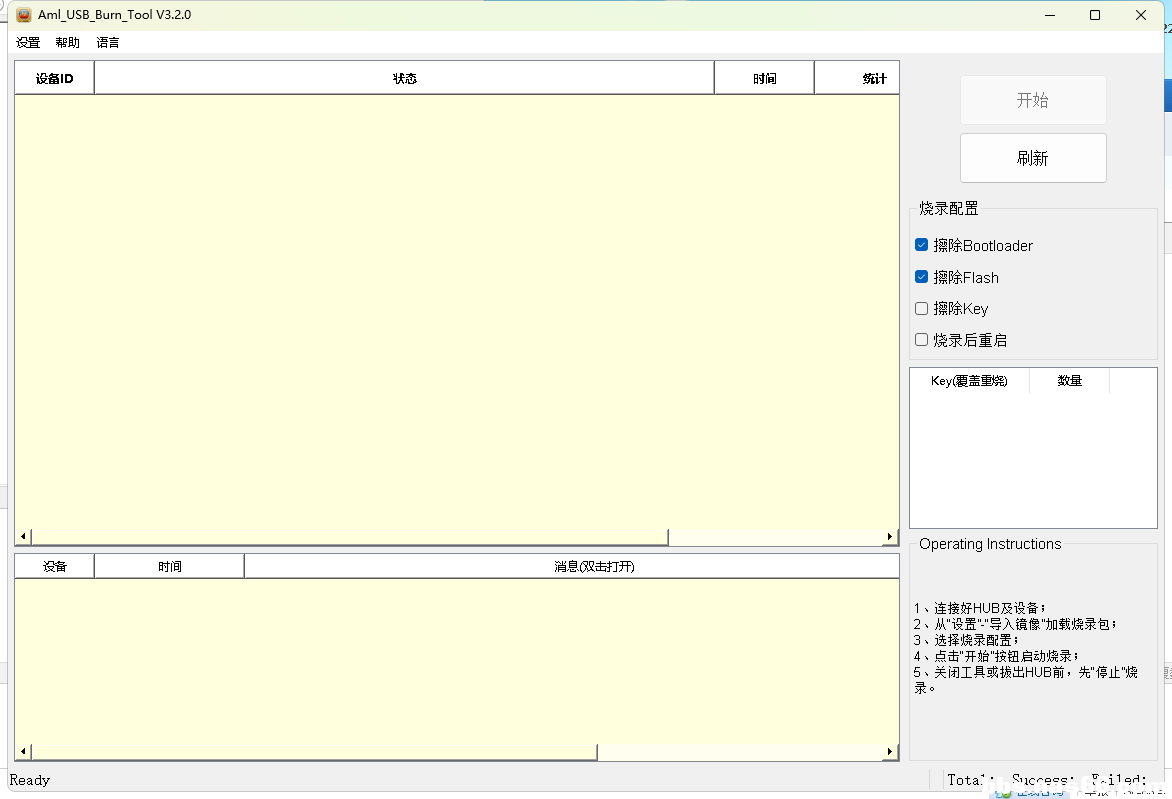
Task: Uncheck the 擦除Bootloader checkbox
Action: pyautogui.click(x=922, y=245)
